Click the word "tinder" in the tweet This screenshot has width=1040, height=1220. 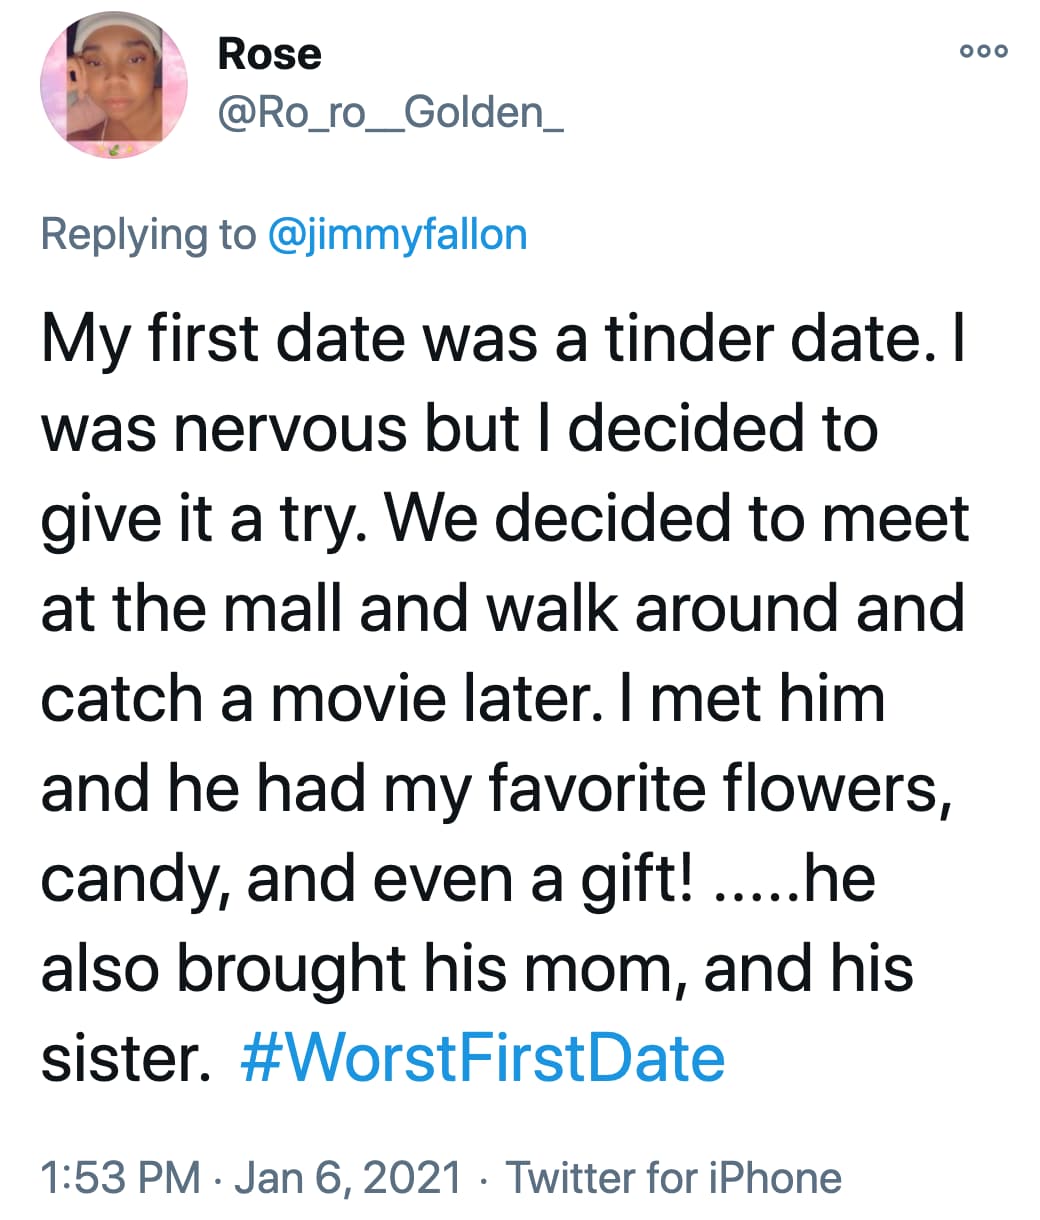(690, 338)
